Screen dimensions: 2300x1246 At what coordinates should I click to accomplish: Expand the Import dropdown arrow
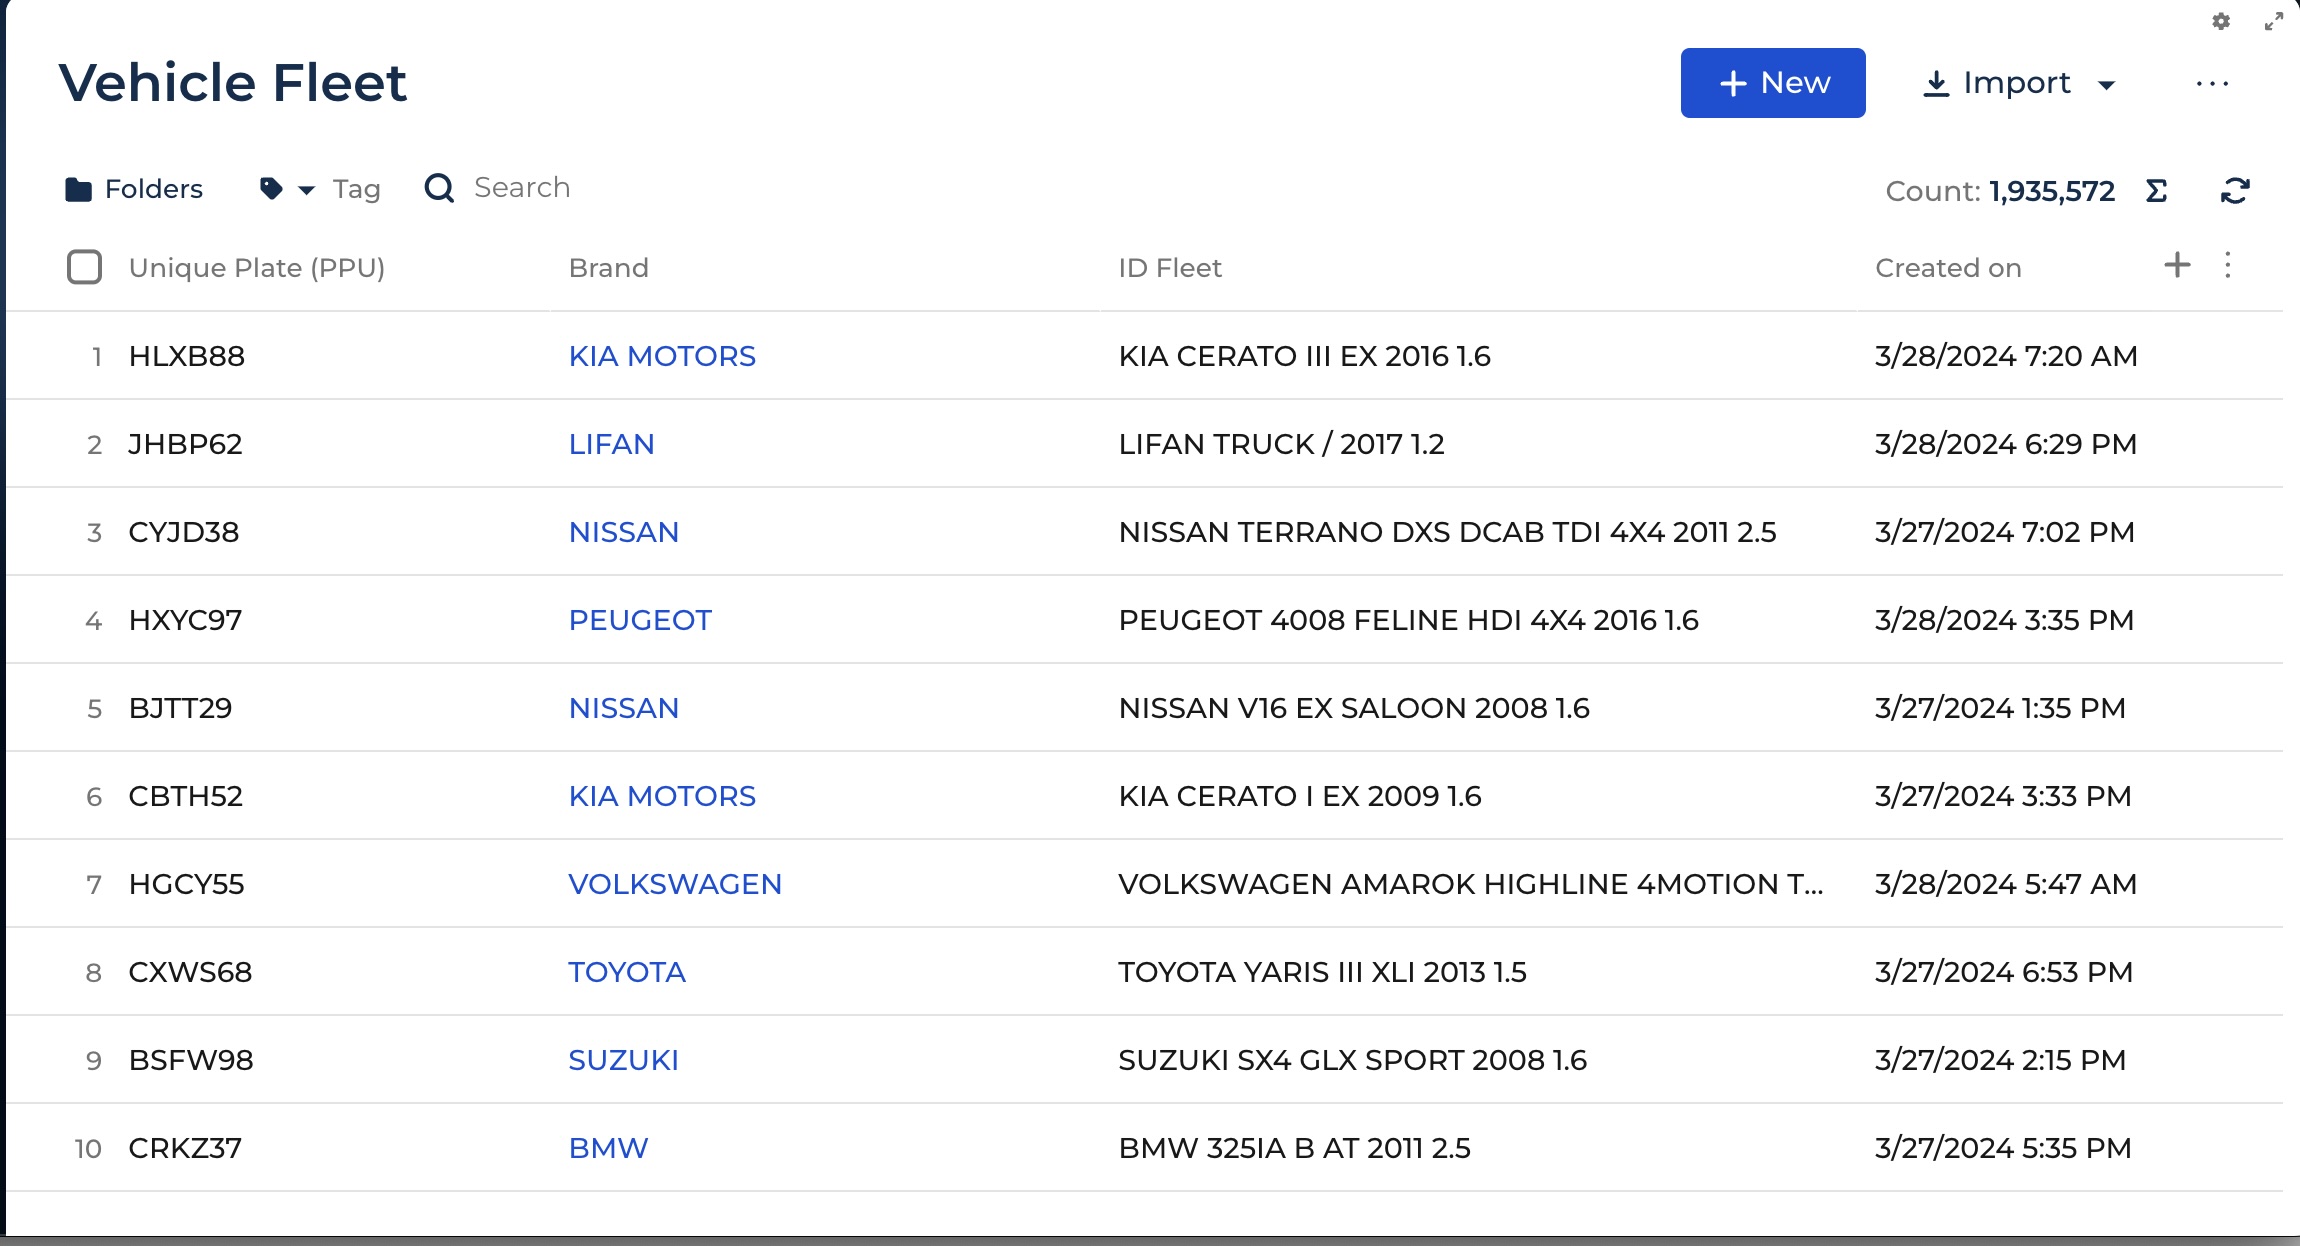tap(2106, 85)
